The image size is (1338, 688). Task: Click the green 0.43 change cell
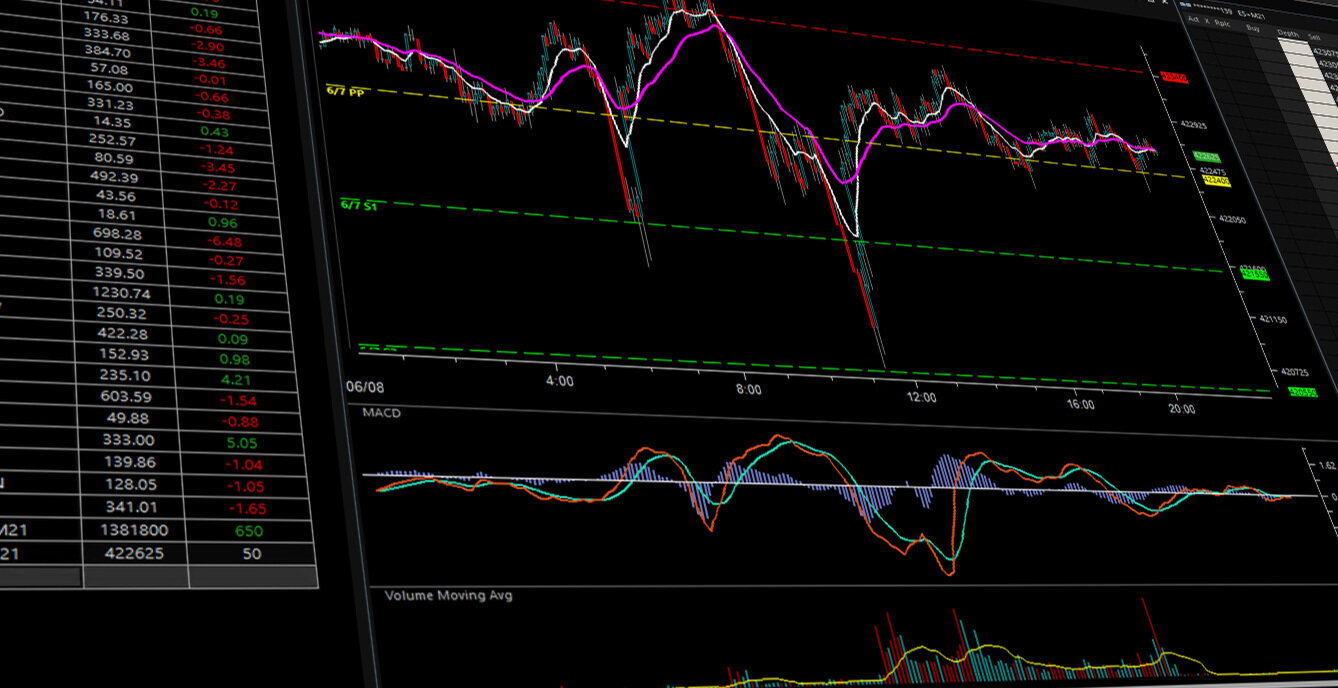pos(214,132)
